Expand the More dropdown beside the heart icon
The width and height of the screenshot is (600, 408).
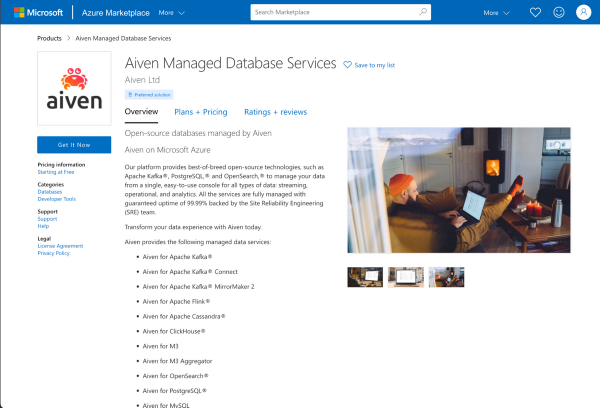tap(496, 13)
